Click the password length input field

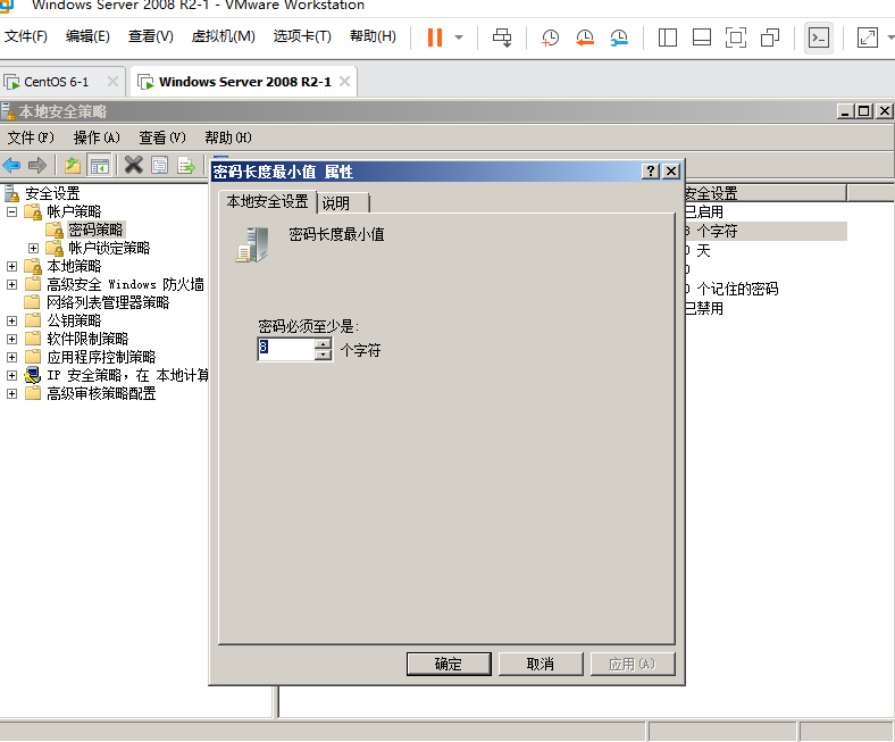pyautogui.click(x=286, y=349)
